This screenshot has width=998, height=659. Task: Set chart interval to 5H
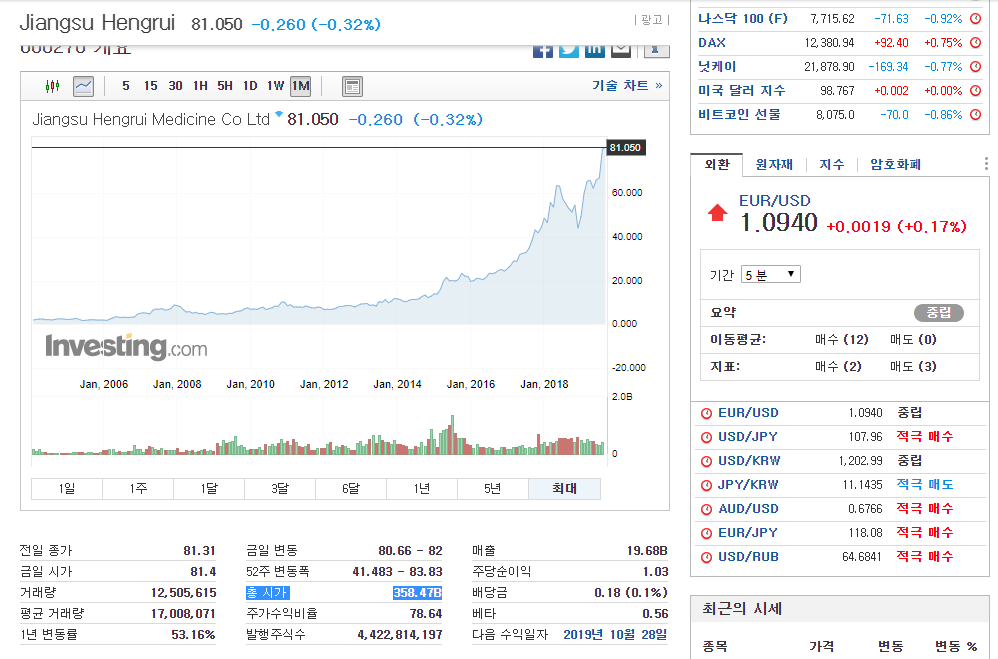pyautogui.click(x=225, y=86)
